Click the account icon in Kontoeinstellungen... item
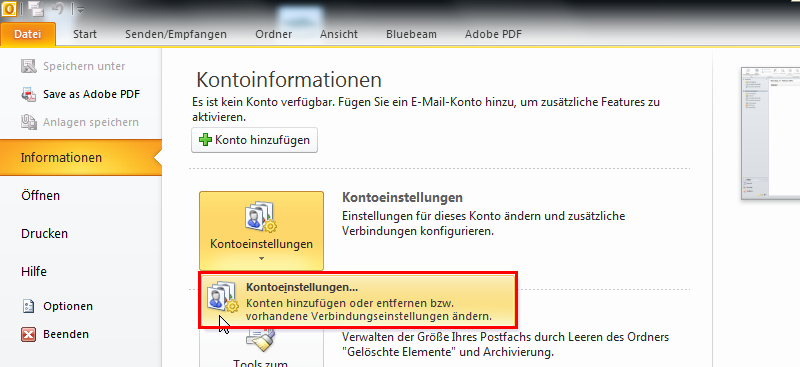Viewport: 800px width, 367px height. click(x=223, y=298)
